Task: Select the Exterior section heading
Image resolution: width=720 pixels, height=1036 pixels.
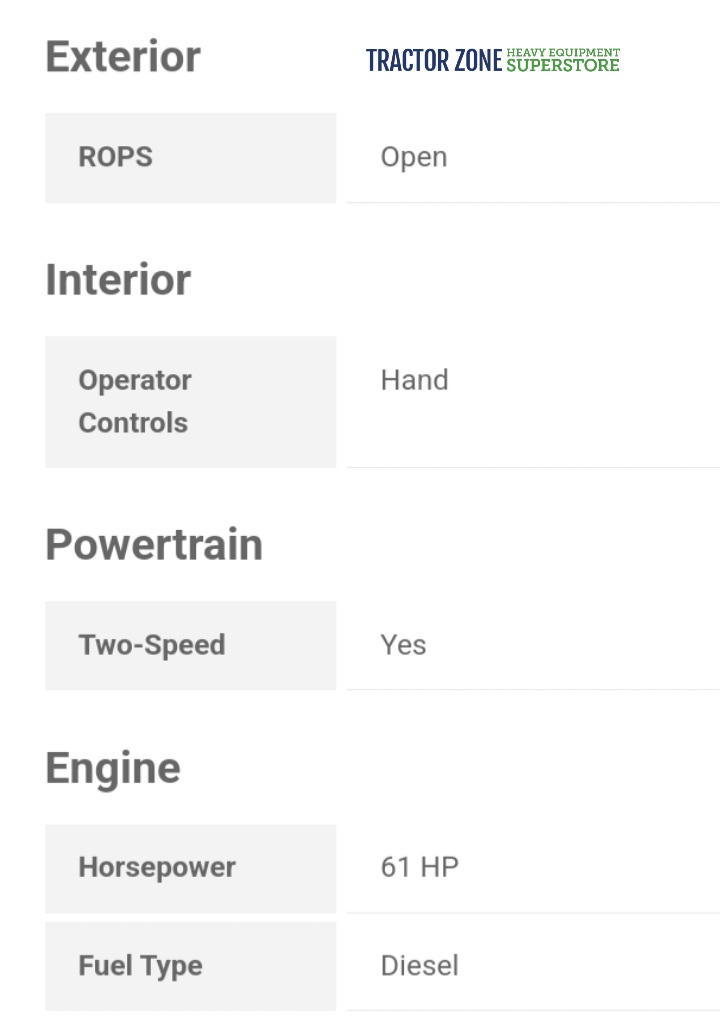Action: [123, 56]
